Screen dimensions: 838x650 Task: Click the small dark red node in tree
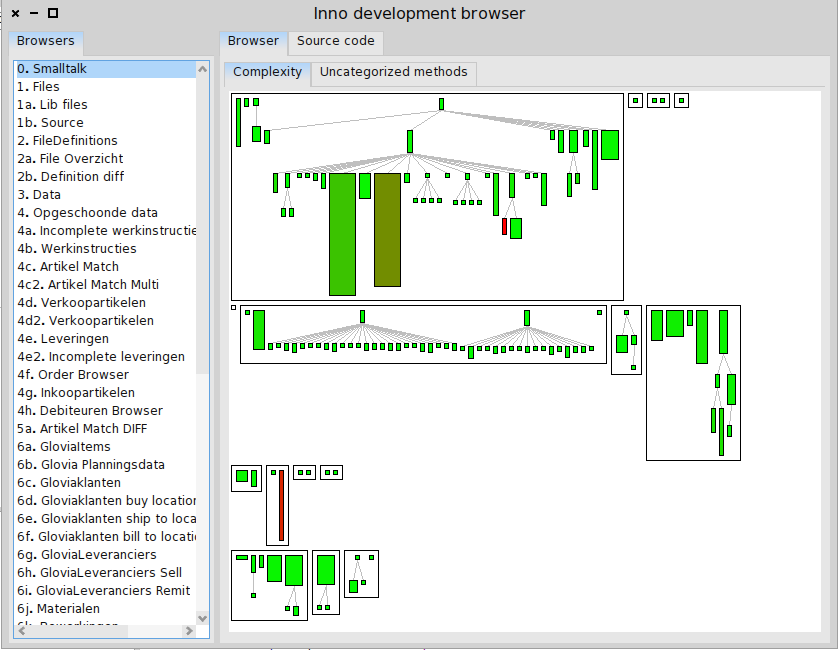pyautogui.click(x=504, y=227)
